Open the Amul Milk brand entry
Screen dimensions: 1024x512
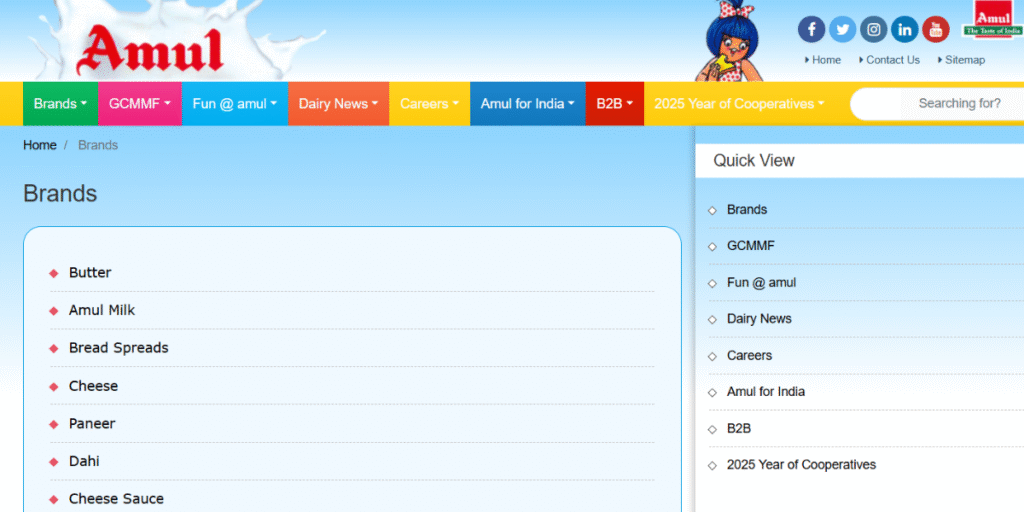[102, 310]
